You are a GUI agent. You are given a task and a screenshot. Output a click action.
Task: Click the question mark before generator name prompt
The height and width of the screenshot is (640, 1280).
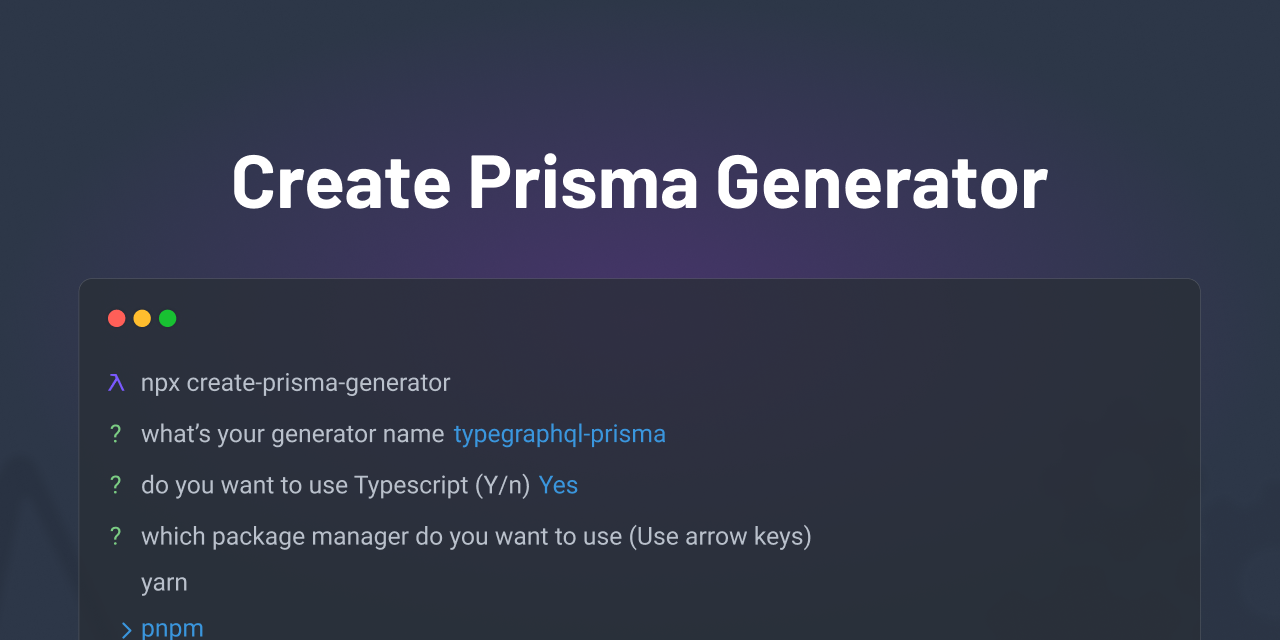116,434
